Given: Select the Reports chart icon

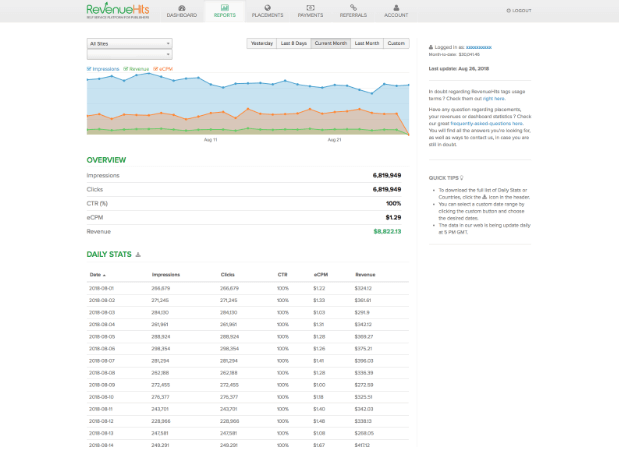Looking at the screenshot, I should click(x=224, y=8).
